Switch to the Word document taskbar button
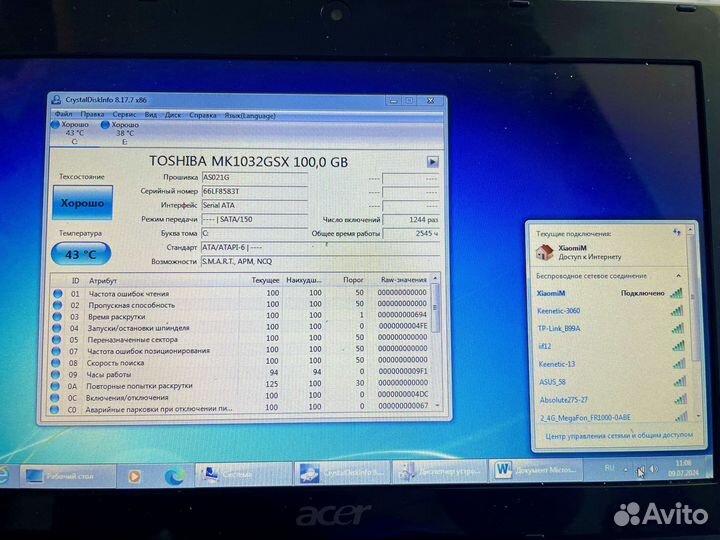 click(x=535, y=470)
